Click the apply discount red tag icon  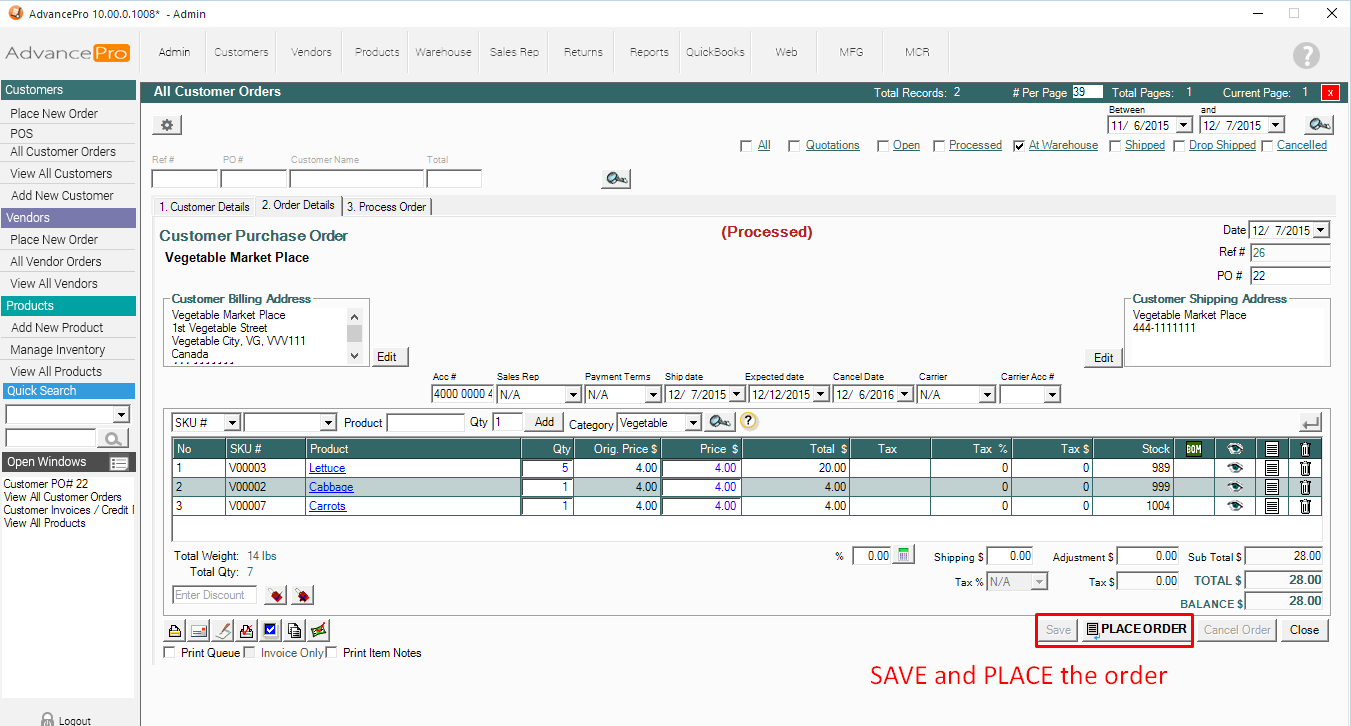click(x=277, y=596)
